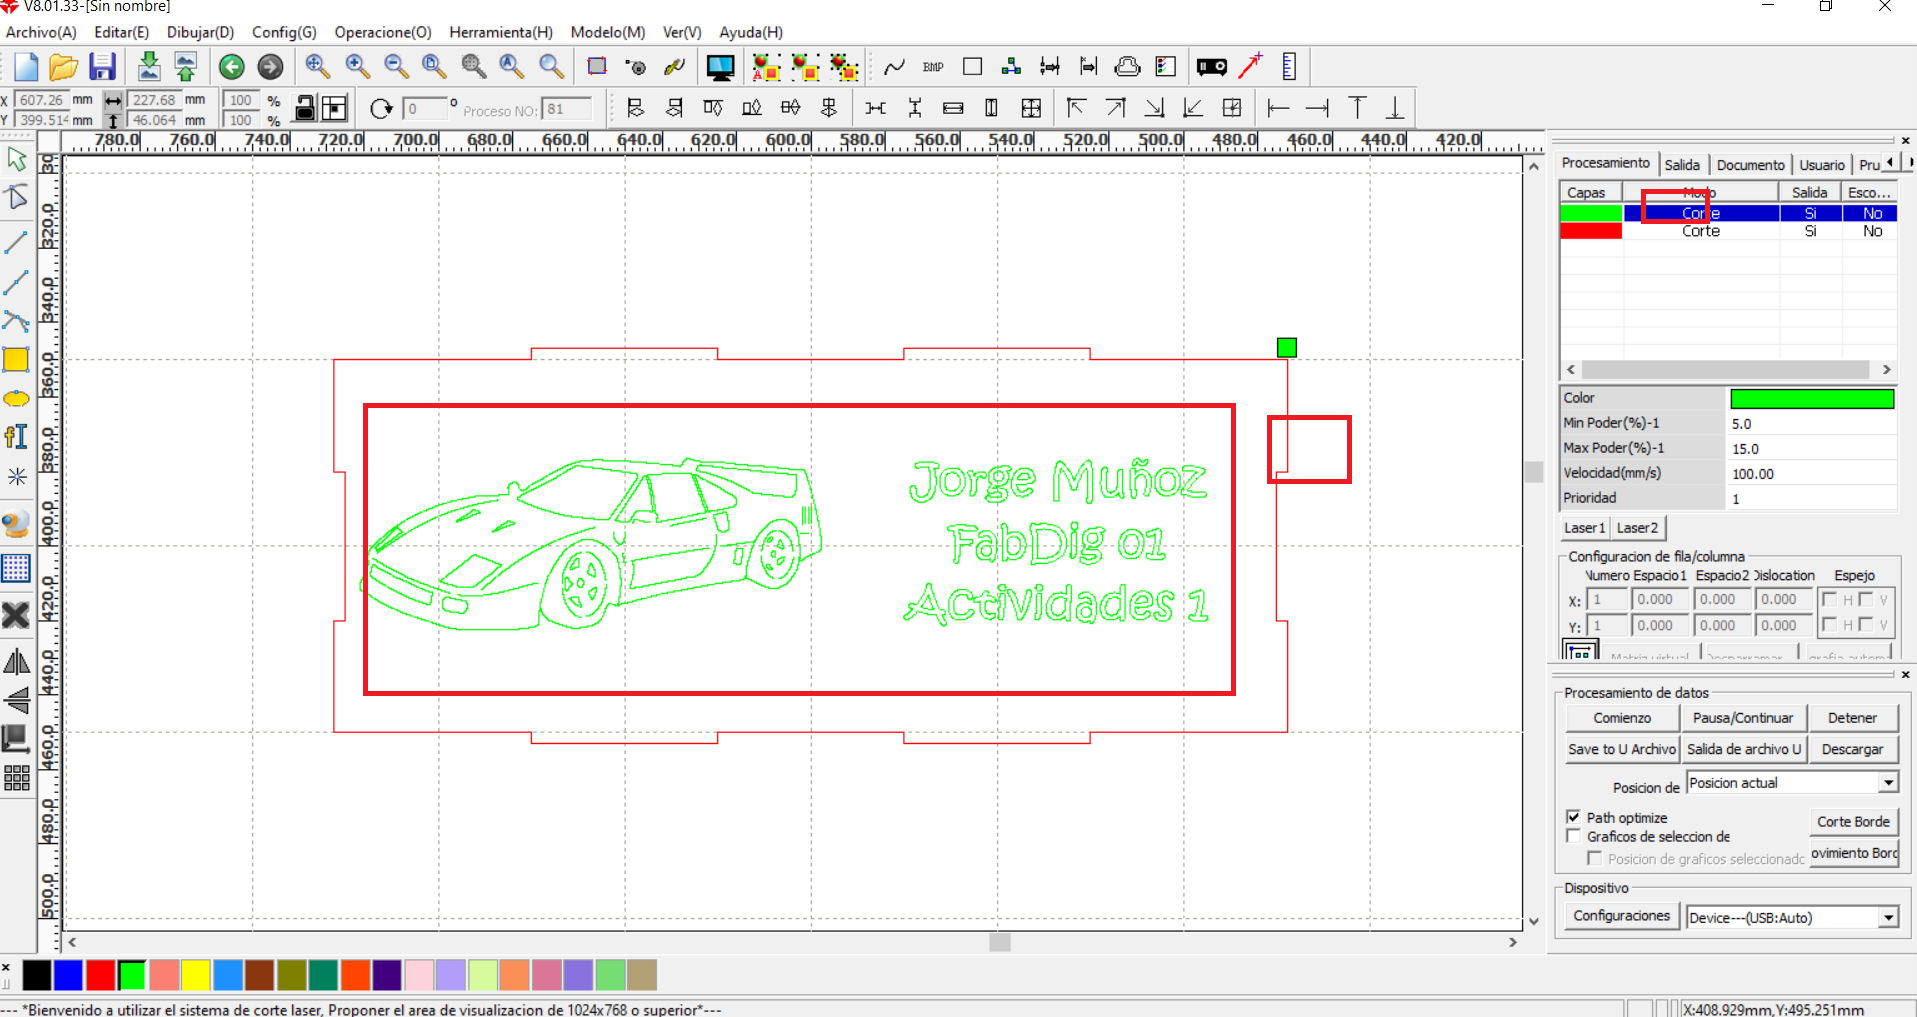Toggle the aspect ratio lock icon
This screenshot has height=1017, width=1917.
pos(305,108)
